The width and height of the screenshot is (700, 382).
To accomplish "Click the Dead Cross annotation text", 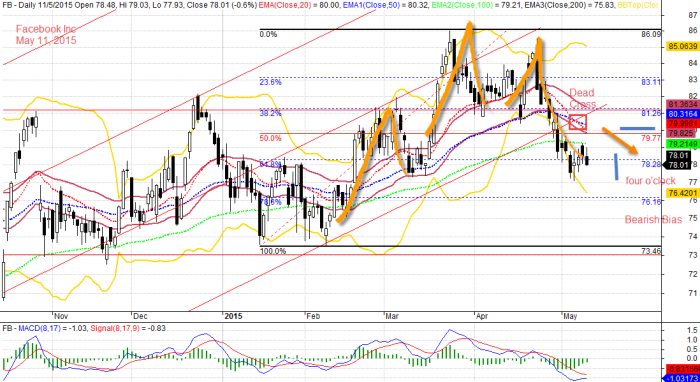I will (582, 99).
